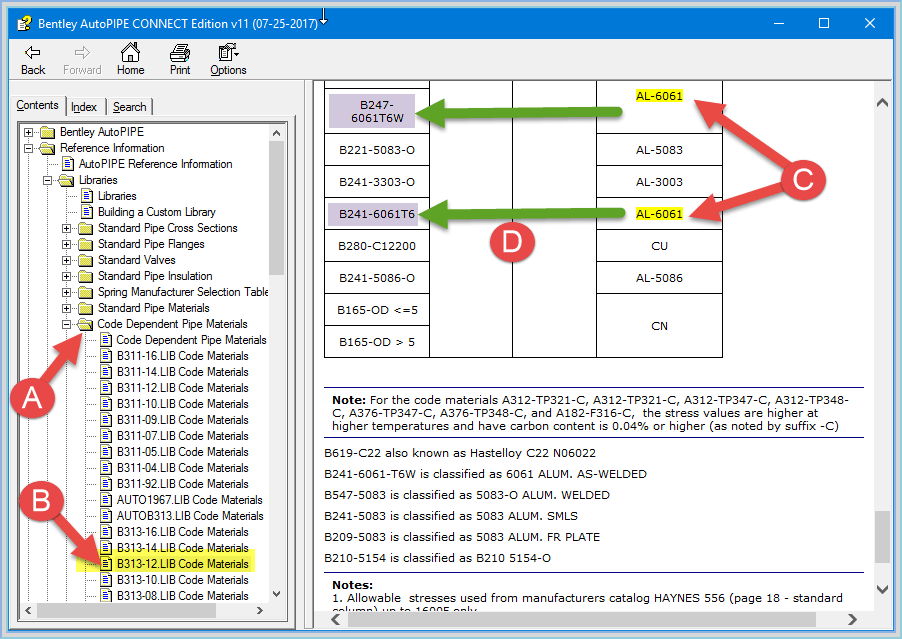Image resolution: width=902 pixels, height=639 pixels.
Task: Click the B241-6061T6 table cell
Action: point(377,214)
